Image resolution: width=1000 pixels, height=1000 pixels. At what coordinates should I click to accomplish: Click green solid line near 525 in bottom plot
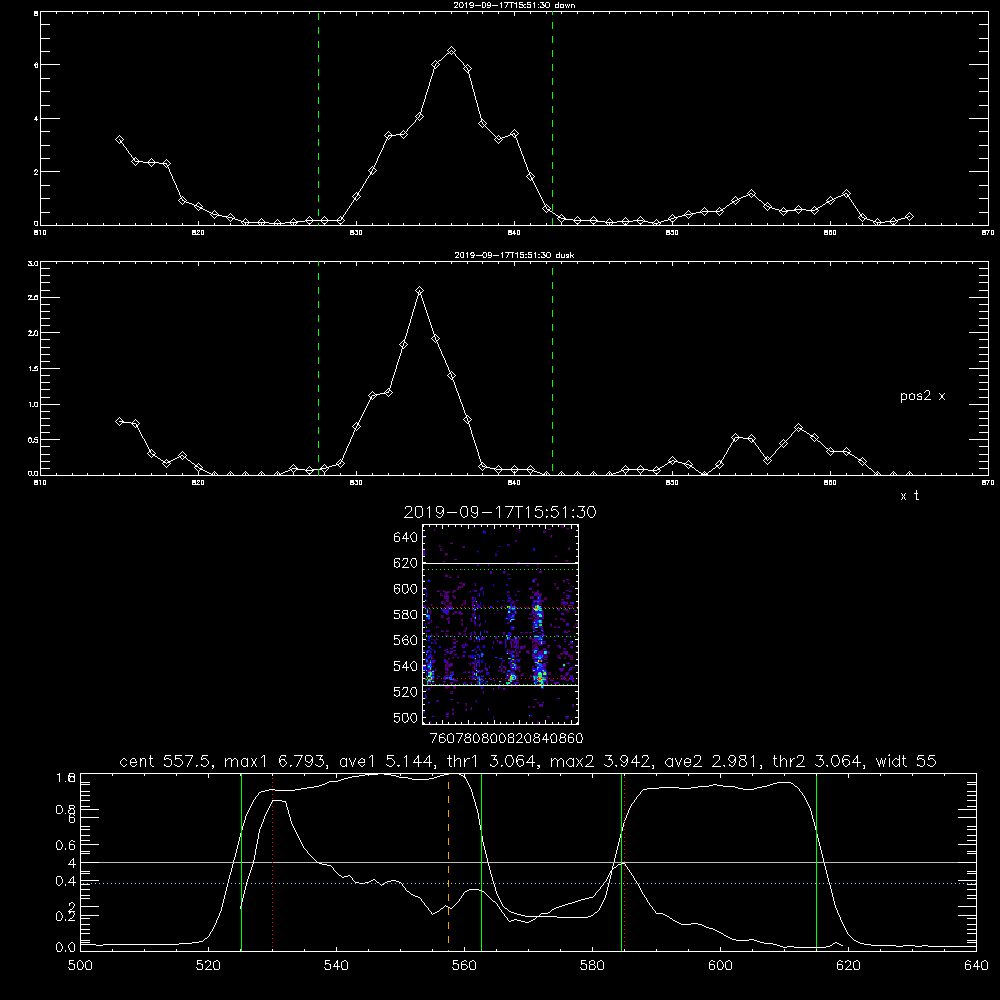pyautogui.click(x=241, y=861)
